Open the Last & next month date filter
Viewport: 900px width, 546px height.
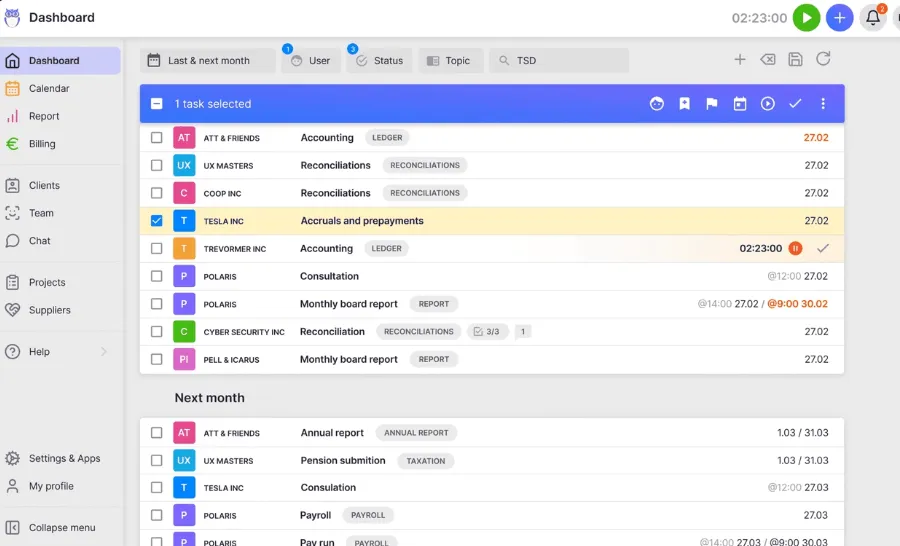(207, 60)
